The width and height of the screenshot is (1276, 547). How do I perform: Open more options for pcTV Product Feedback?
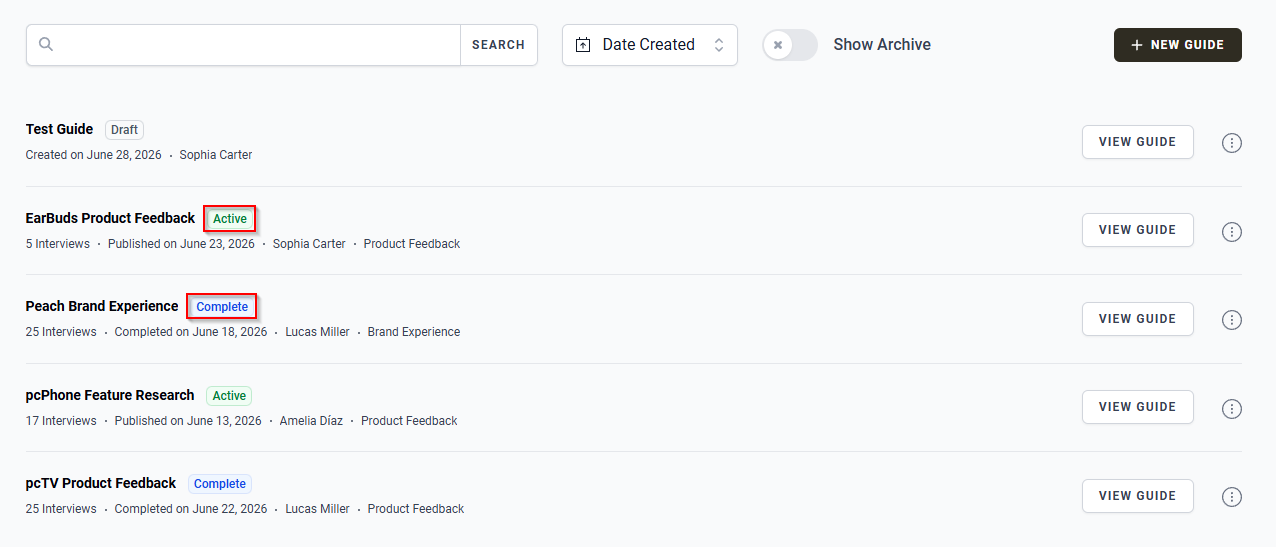[x=1232, y=496]
